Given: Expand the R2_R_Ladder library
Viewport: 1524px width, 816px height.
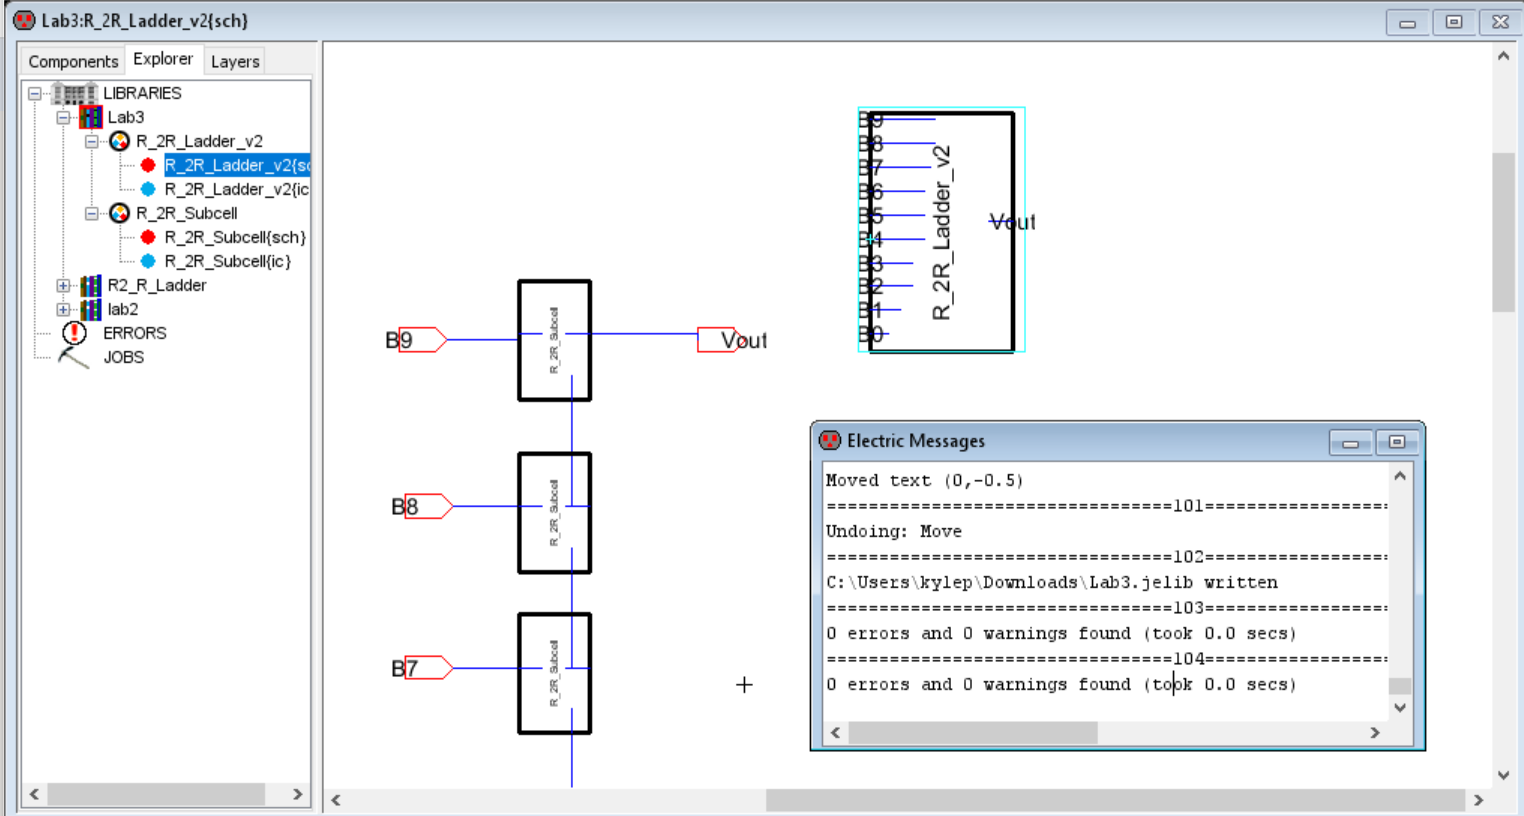Looking at the screenshot, I should (63, 285).
